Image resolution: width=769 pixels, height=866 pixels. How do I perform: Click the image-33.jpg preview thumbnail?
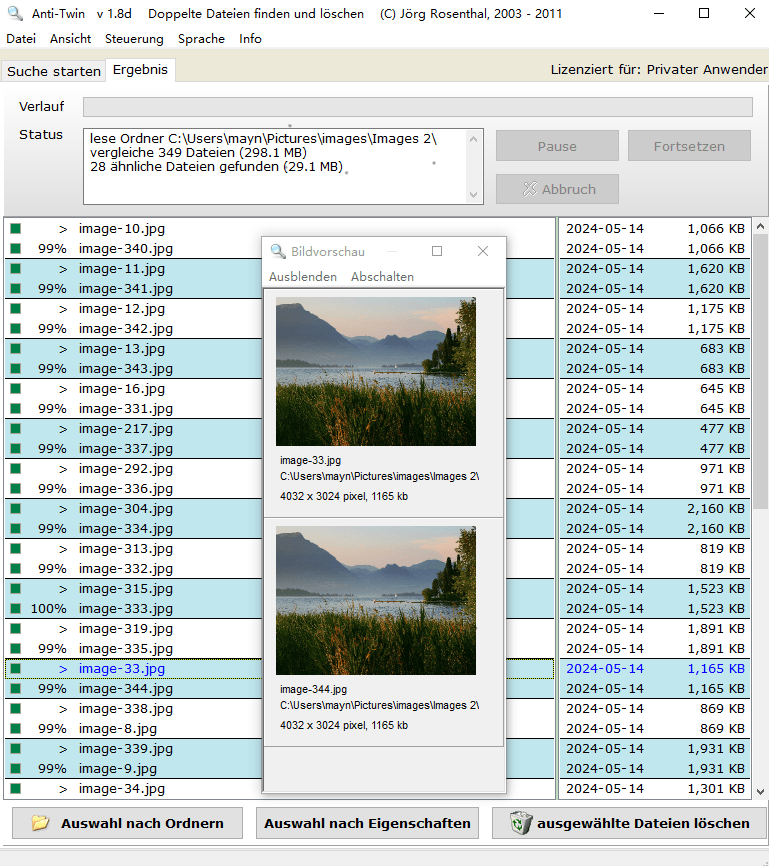tap(376, 371)
